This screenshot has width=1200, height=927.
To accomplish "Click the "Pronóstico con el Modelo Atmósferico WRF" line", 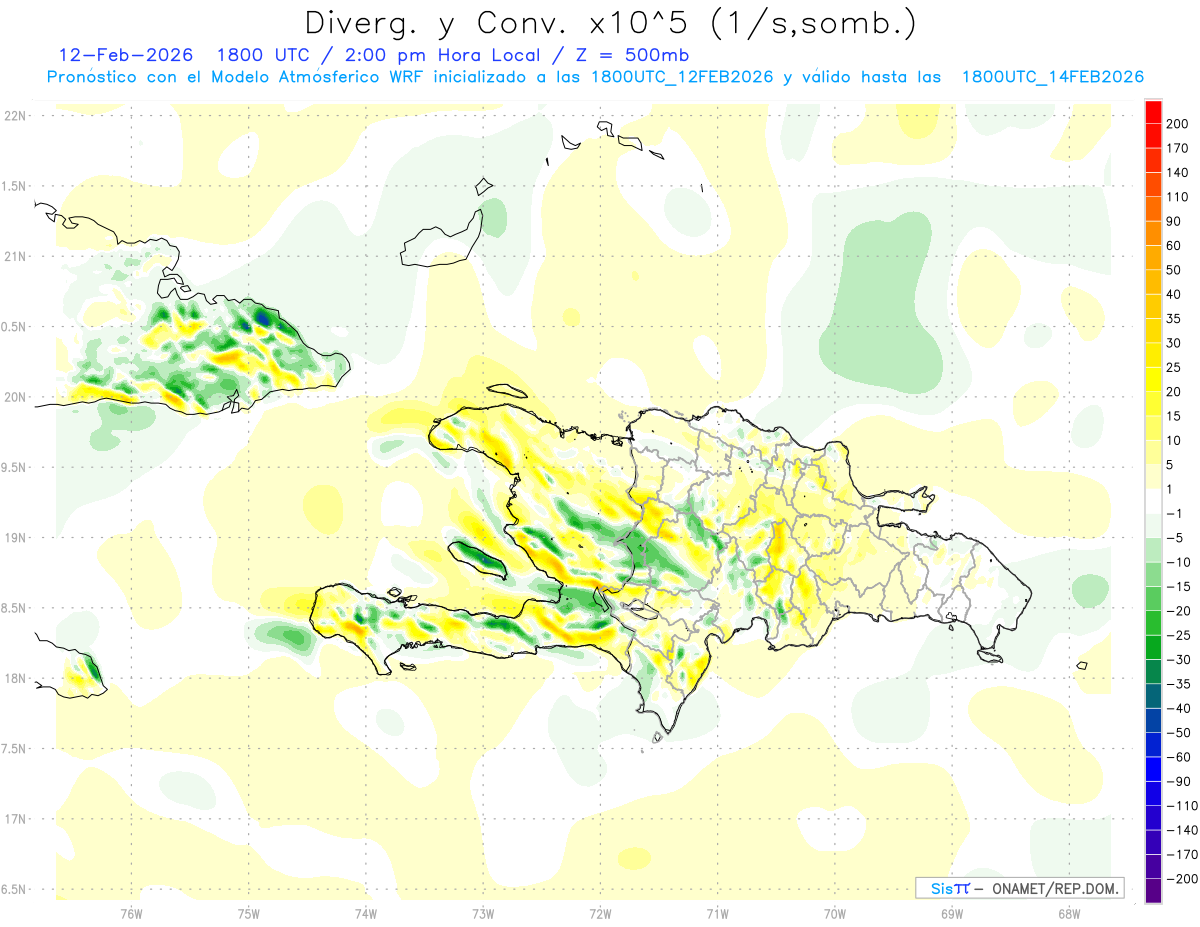I will click(237, 77).
